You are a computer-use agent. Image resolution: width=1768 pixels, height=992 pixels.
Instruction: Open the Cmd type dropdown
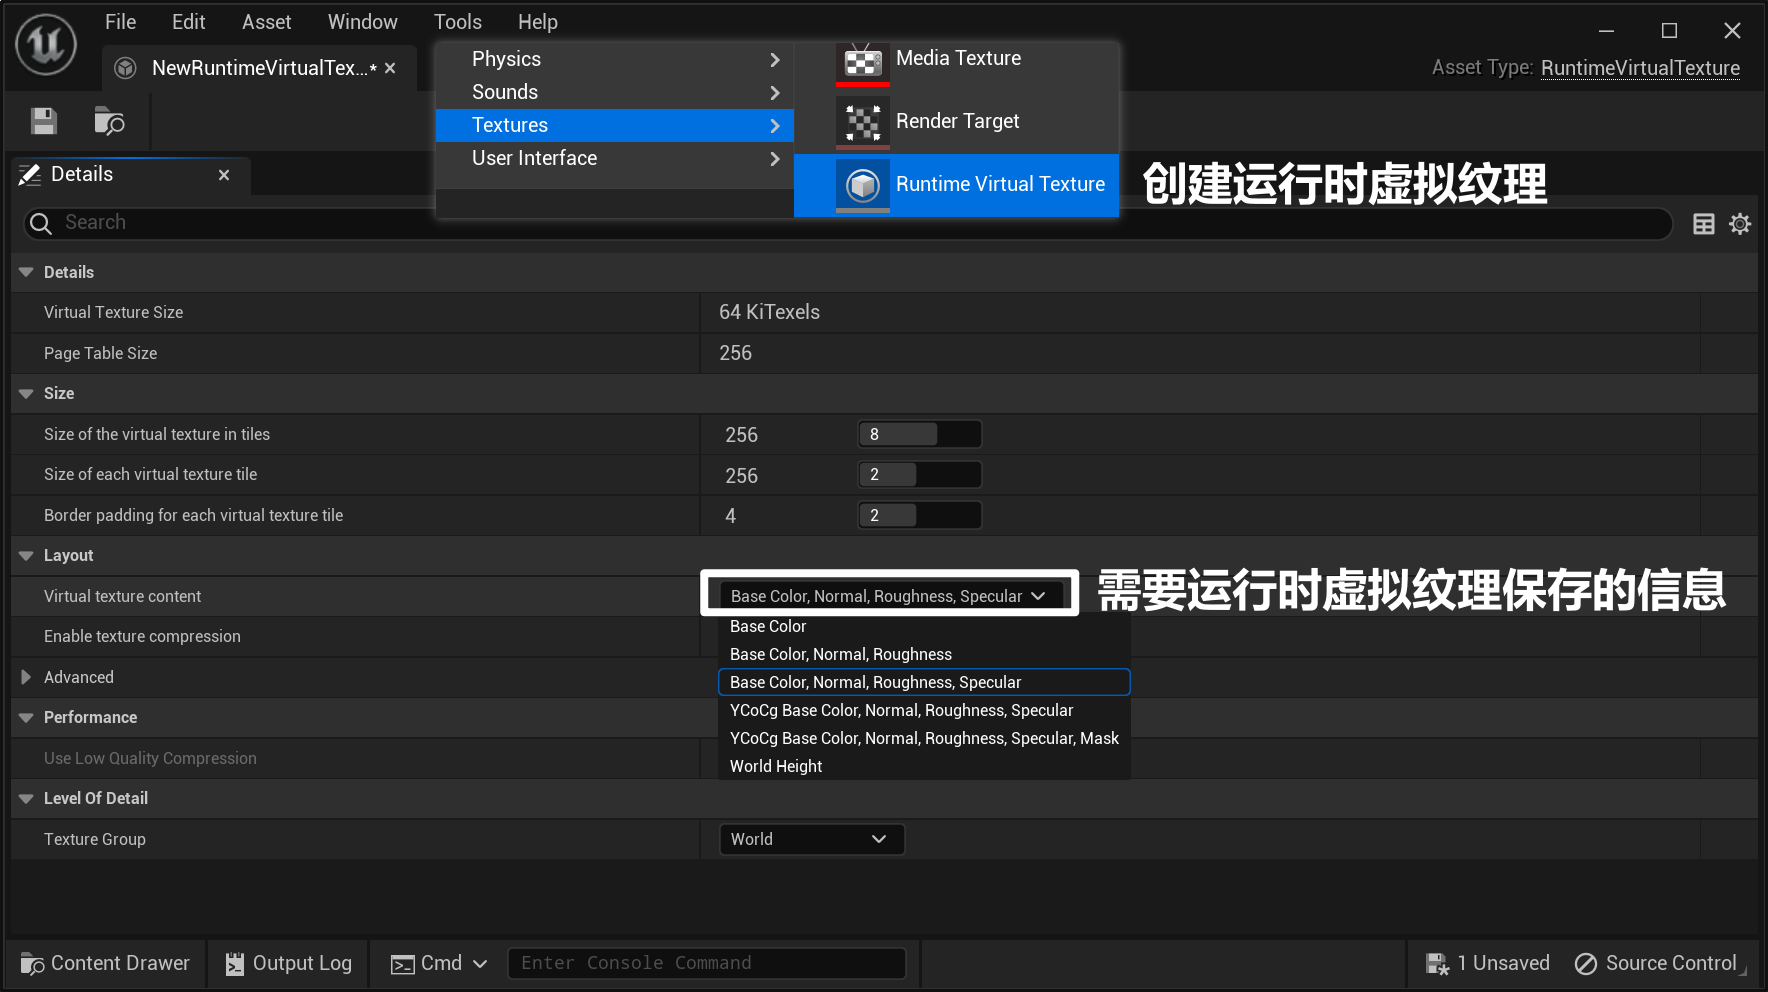(x=480, y=964)
